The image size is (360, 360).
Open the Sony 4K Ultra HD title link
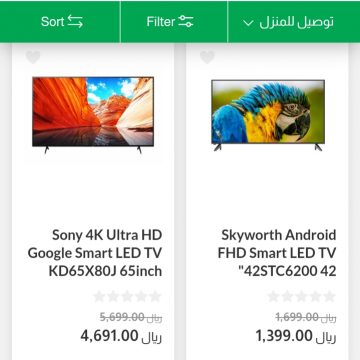pyautogui.click(x=95, y=253)
